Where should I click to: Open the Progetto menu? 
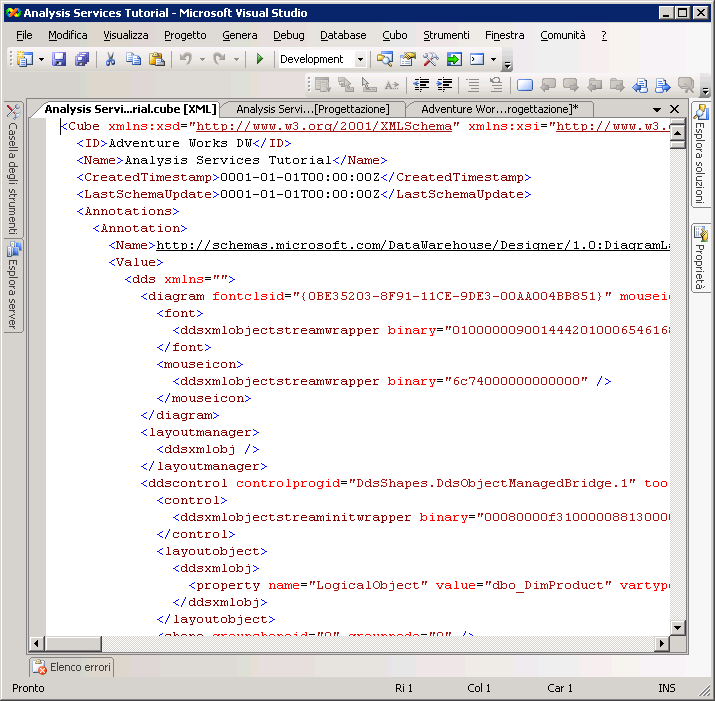pyautogui.click(x=185, y=35)
